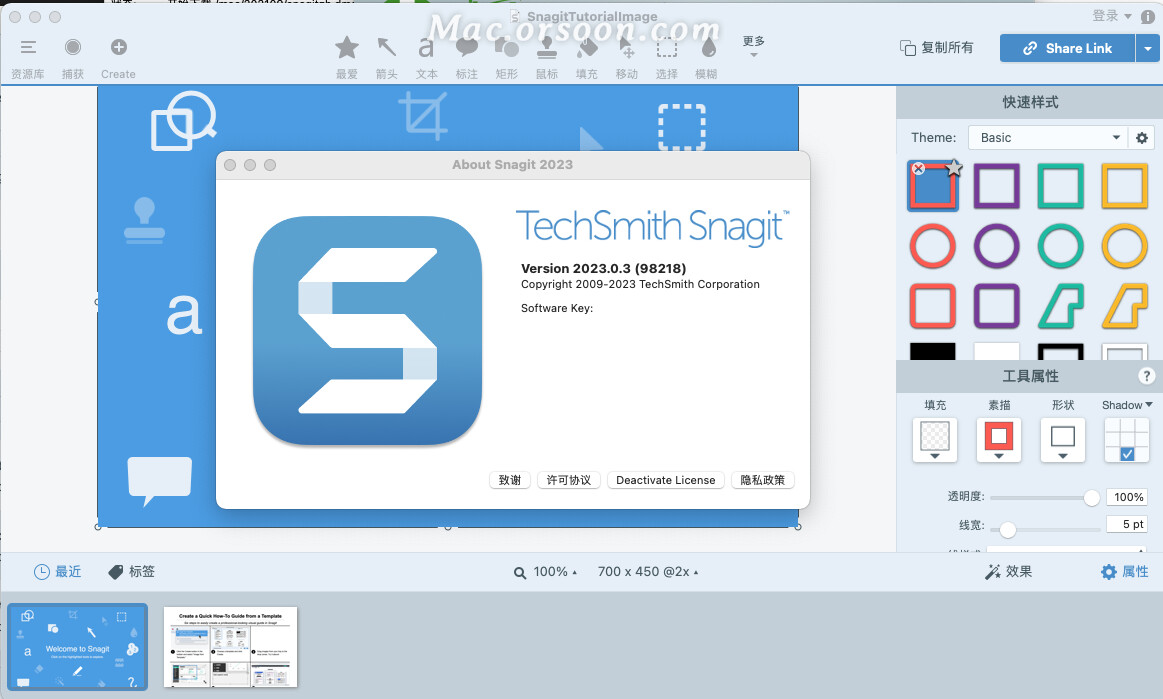This screenshot has width=1163, height=699.
Task: Click the Privacy Policy button in About dialog
Action: point(762,480)
